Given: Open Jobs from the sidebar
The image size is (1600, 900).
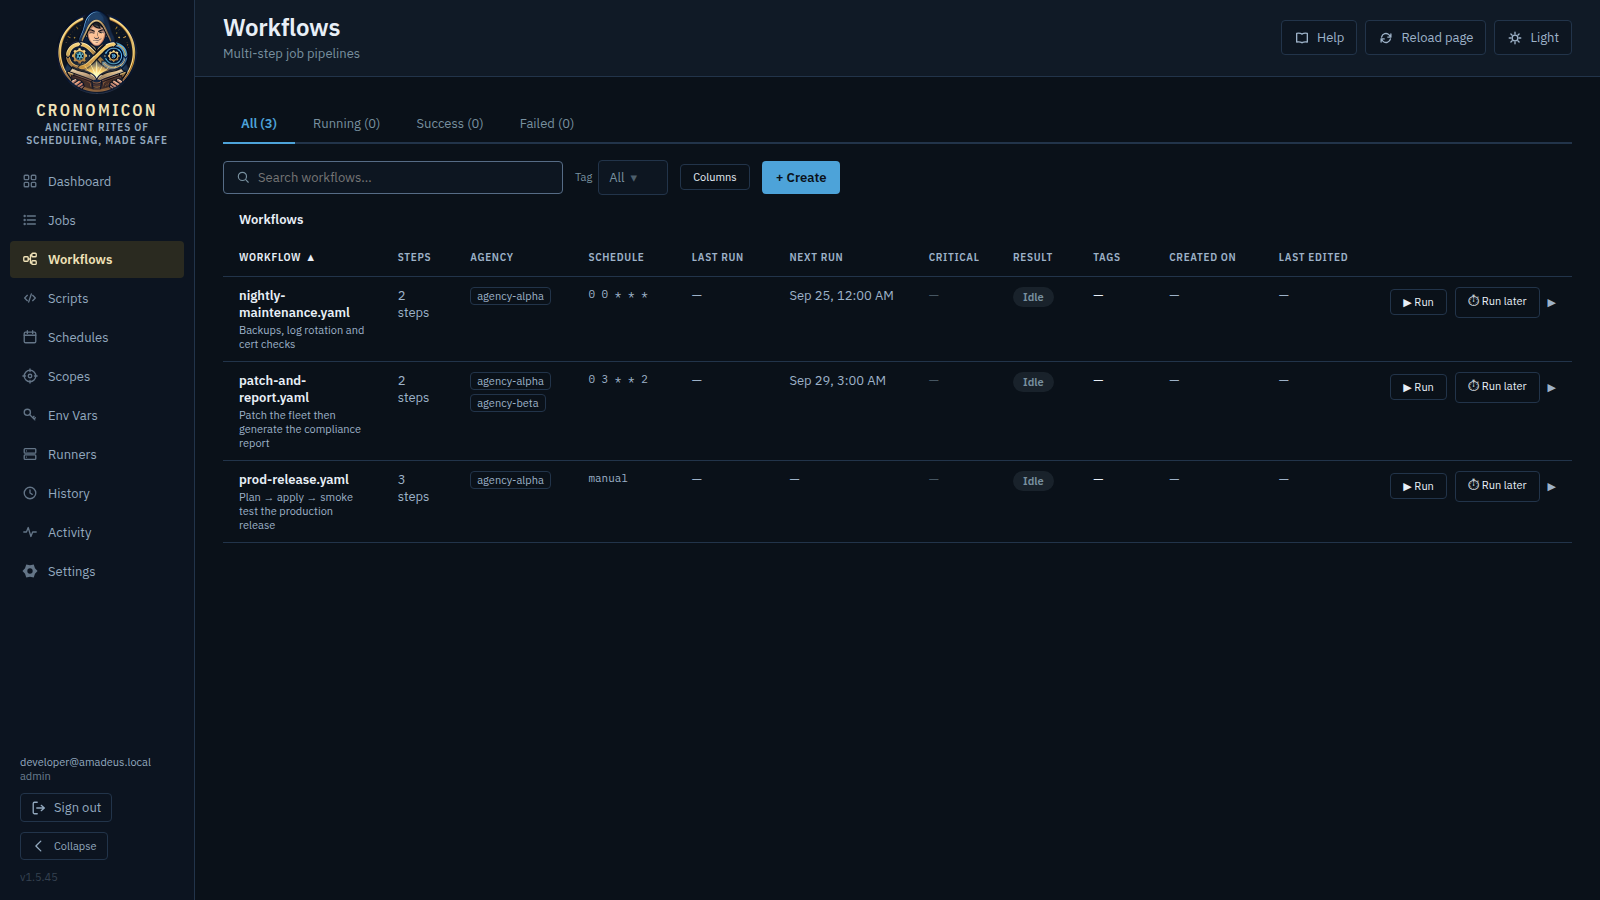Looking at the screenshot, I should coord(97,220).
